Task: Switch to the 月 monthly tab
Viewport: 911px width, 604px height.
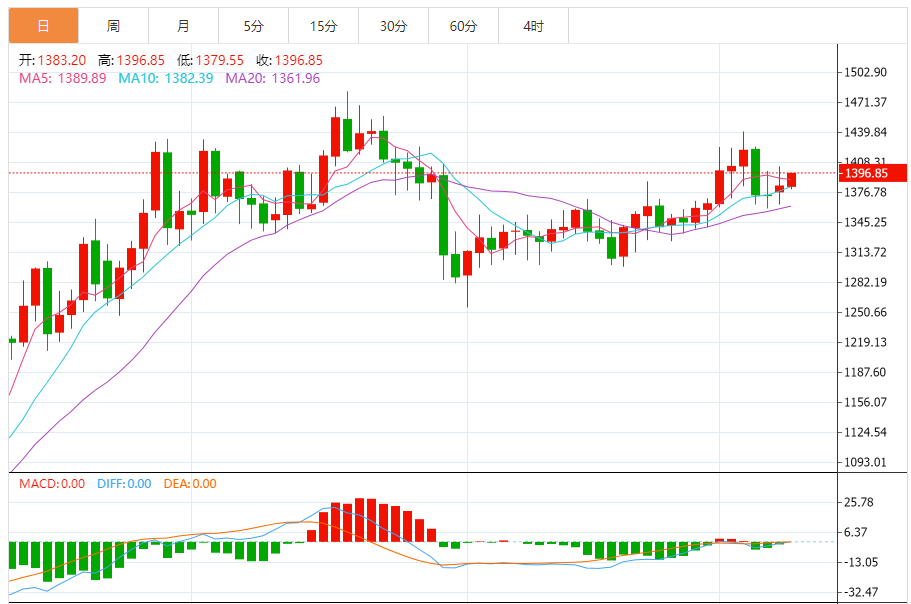Action: pyautogui.click(x=184, y=26)
